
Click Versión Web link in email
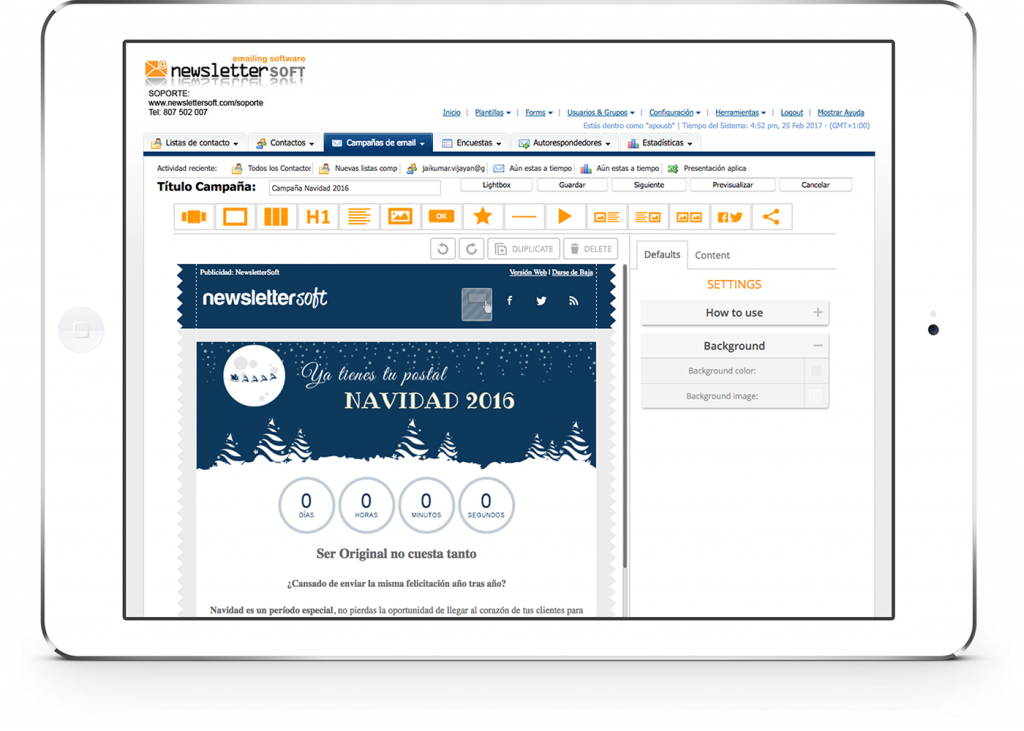(528, 272)
